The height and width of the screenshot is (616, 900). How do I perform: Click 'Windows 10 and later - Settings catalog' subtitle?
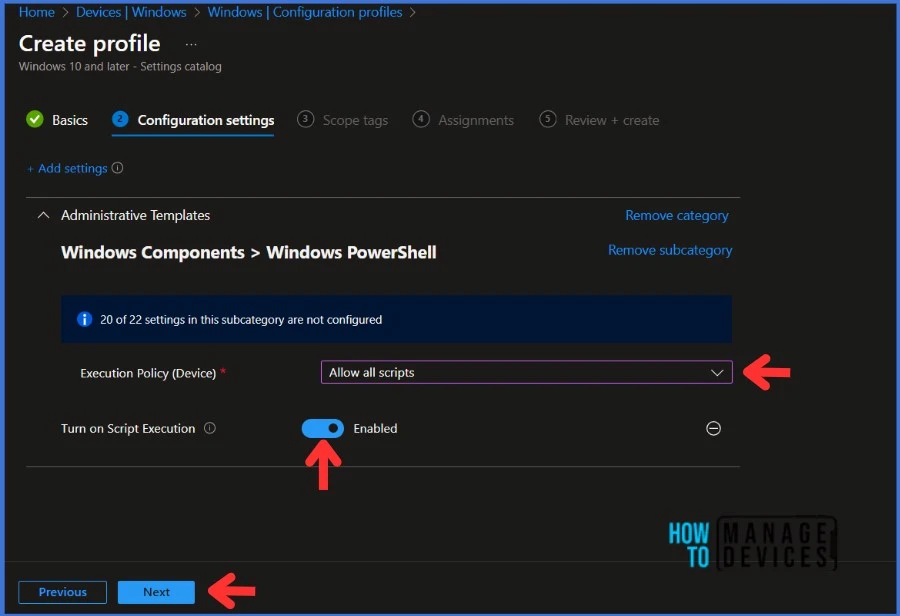[120, 67]
